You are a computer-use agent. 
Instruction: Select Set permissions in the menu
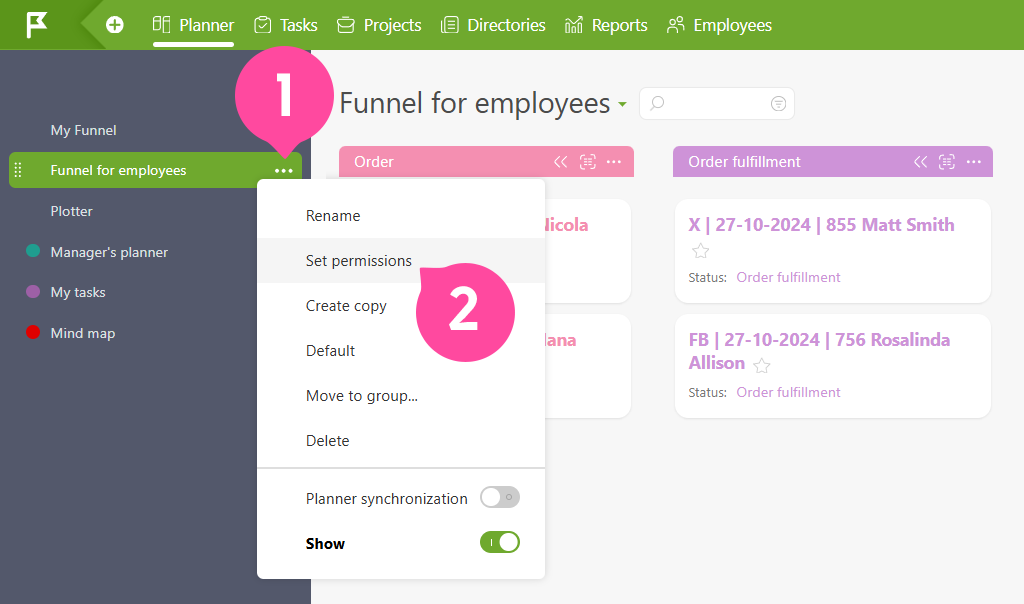point(401,261)
